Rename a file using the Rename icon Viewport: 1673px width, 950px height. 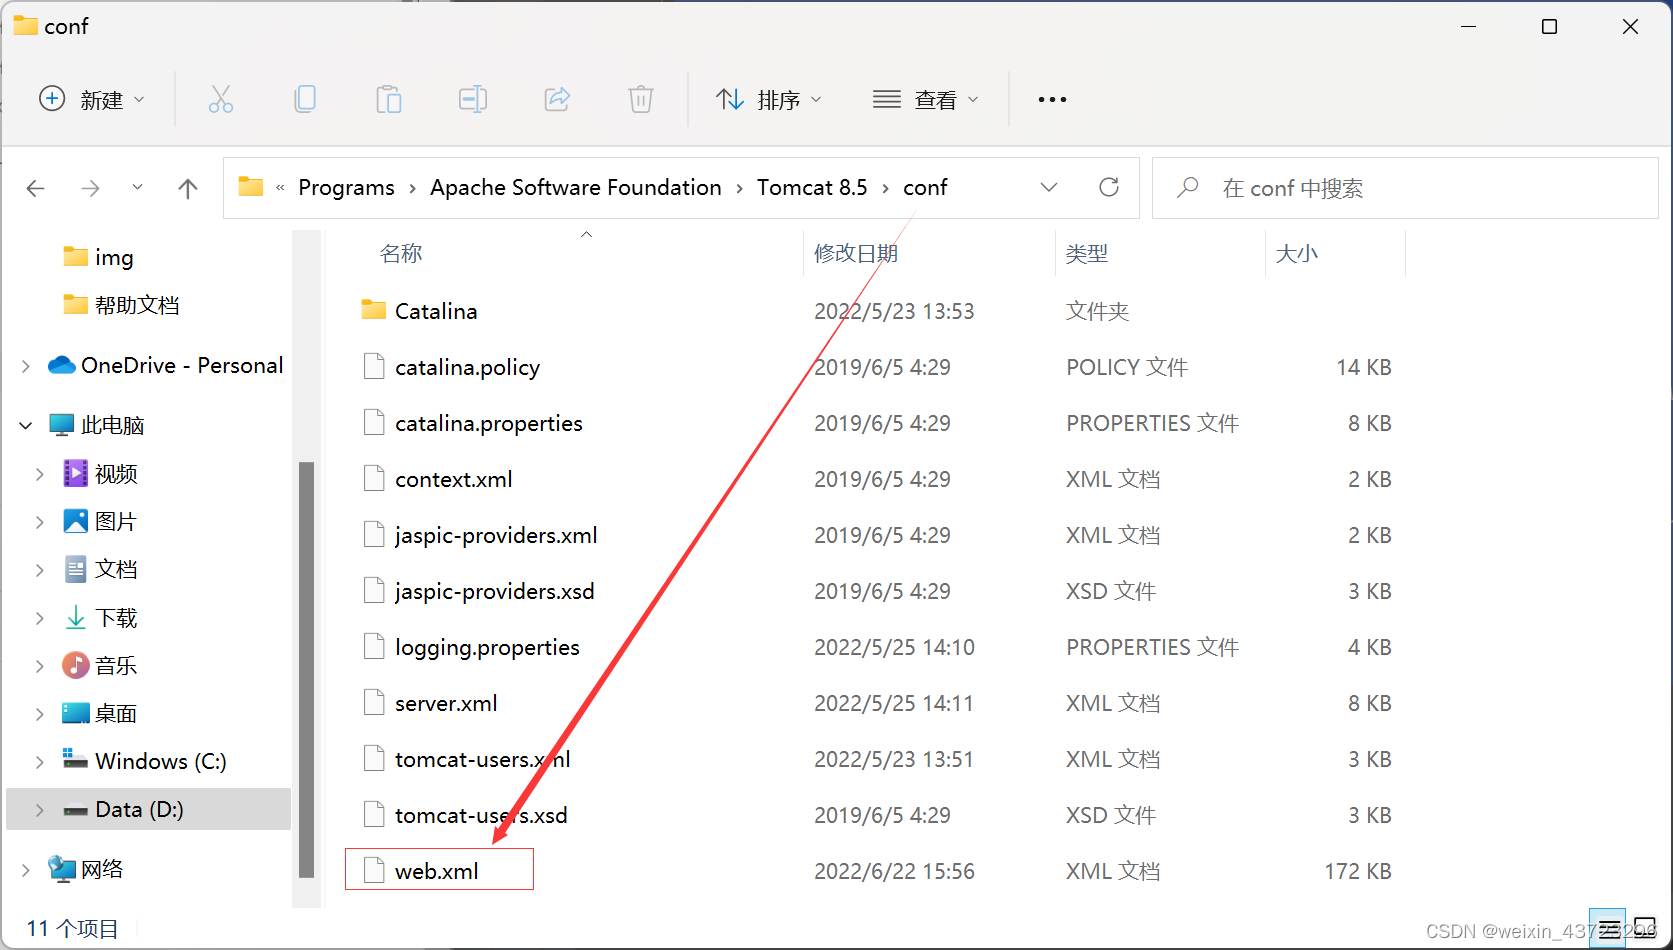click(x=473, y=99)
